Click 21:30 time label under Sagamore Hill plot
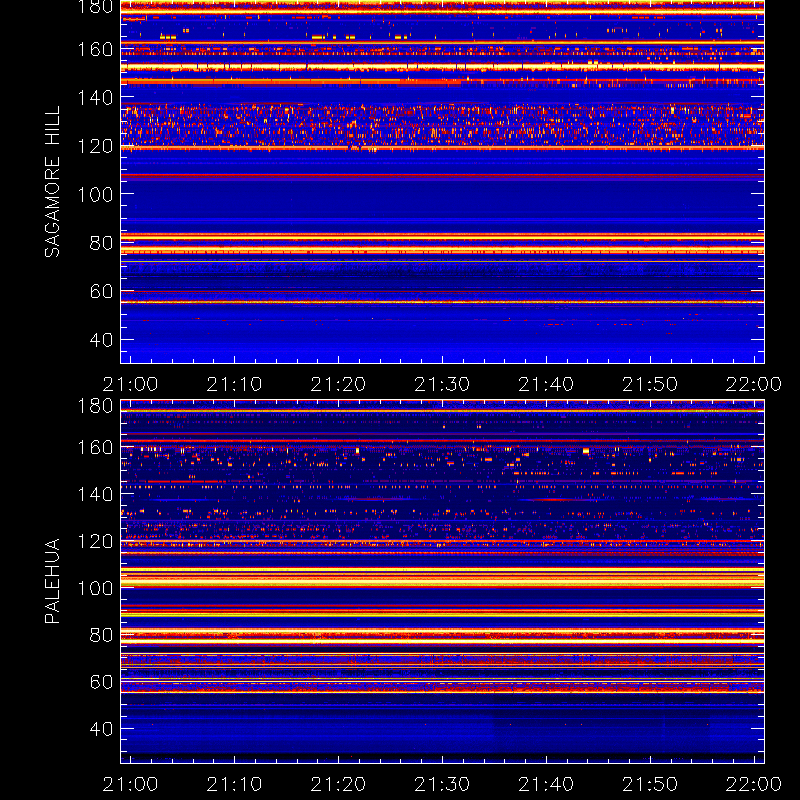Image resolution: width=800 pixels, height=800 pixels. pos(442,384)
